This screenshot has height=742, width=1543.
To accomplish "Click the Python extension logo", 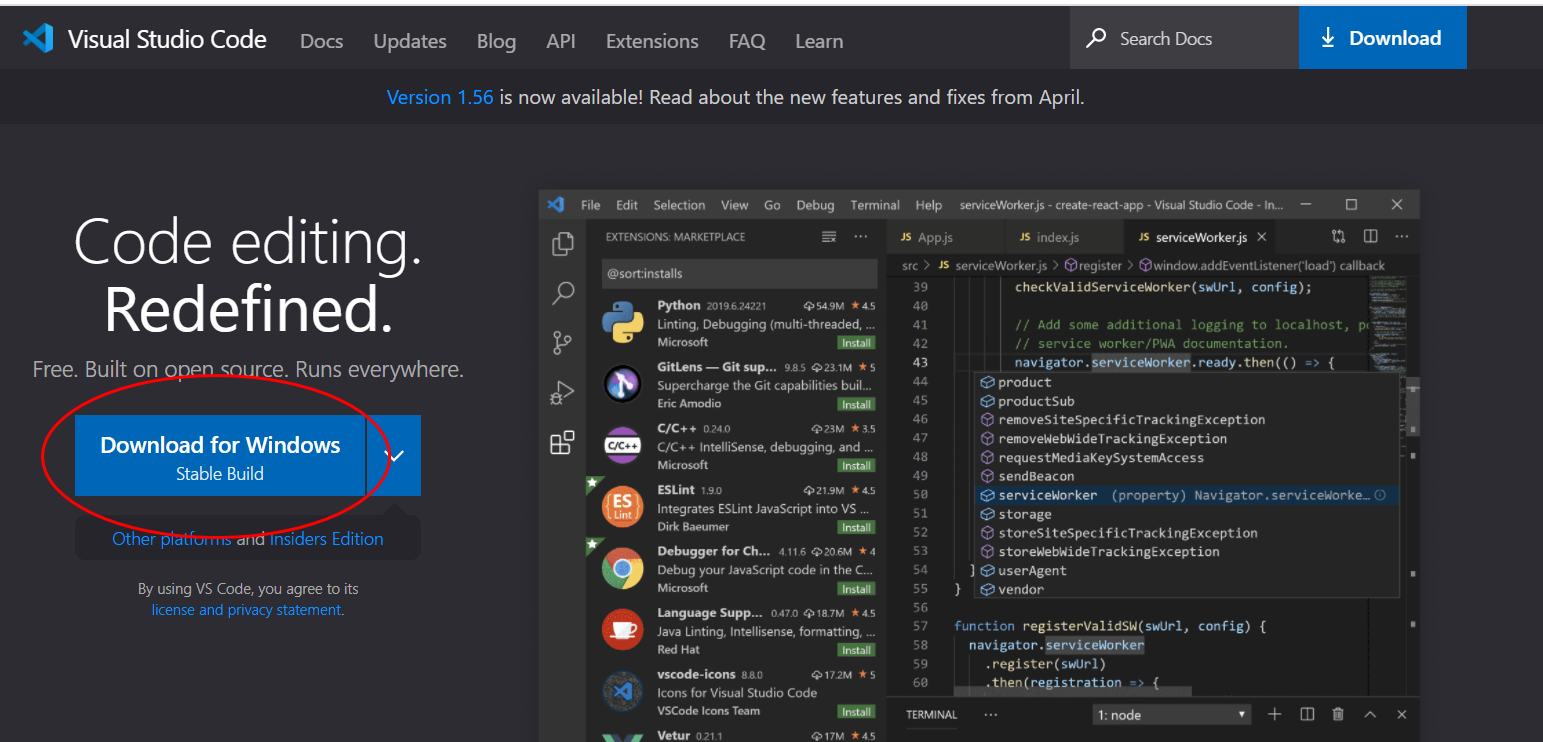I will [622, 322].
